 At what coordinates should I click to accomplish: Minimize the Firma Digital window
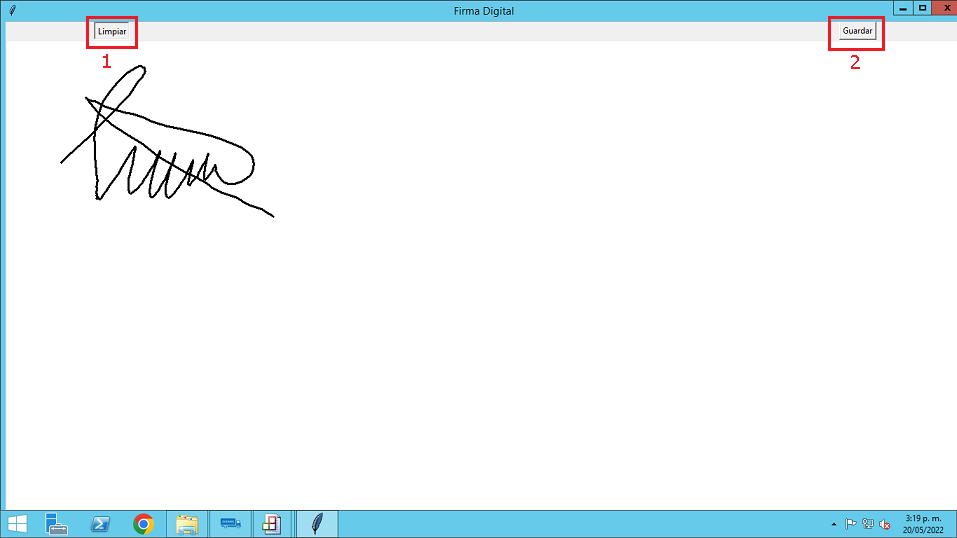click(903, 8)
